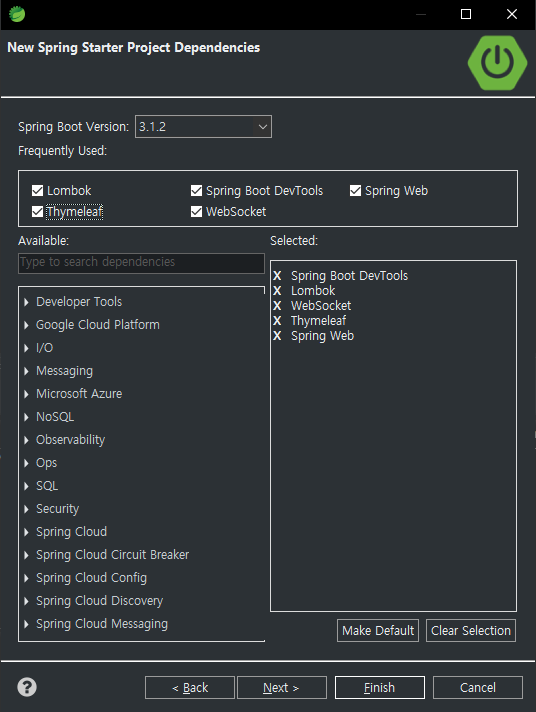Click X icon next to WebSocket in Selected
The height and width of the screenshot is (712, 536).
[277, 306]
